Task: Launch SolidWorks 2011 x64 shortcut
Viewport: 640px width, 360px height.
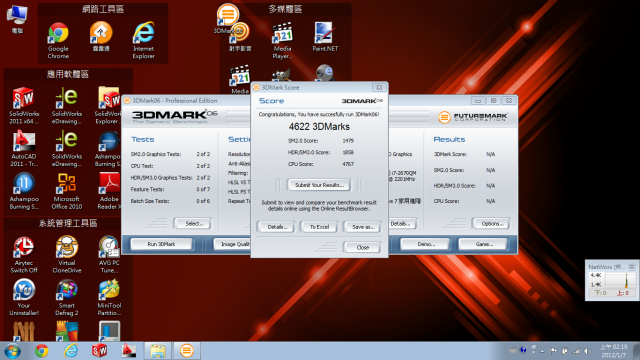Action: (24, 105)
